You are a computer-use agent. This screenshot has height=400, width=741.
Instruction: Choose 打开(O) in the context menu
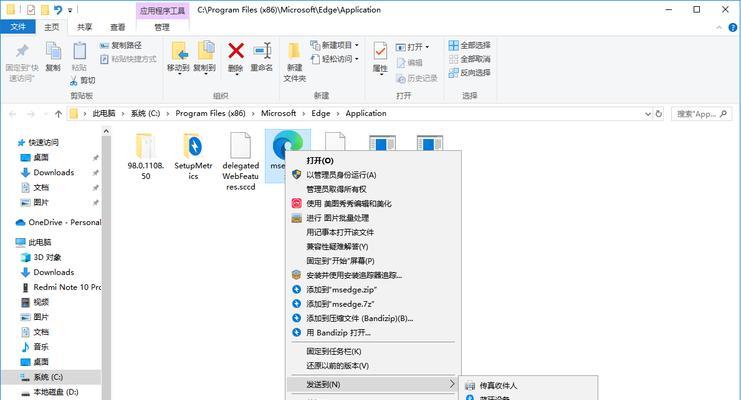pyautogui.click(x=371, y=161)
